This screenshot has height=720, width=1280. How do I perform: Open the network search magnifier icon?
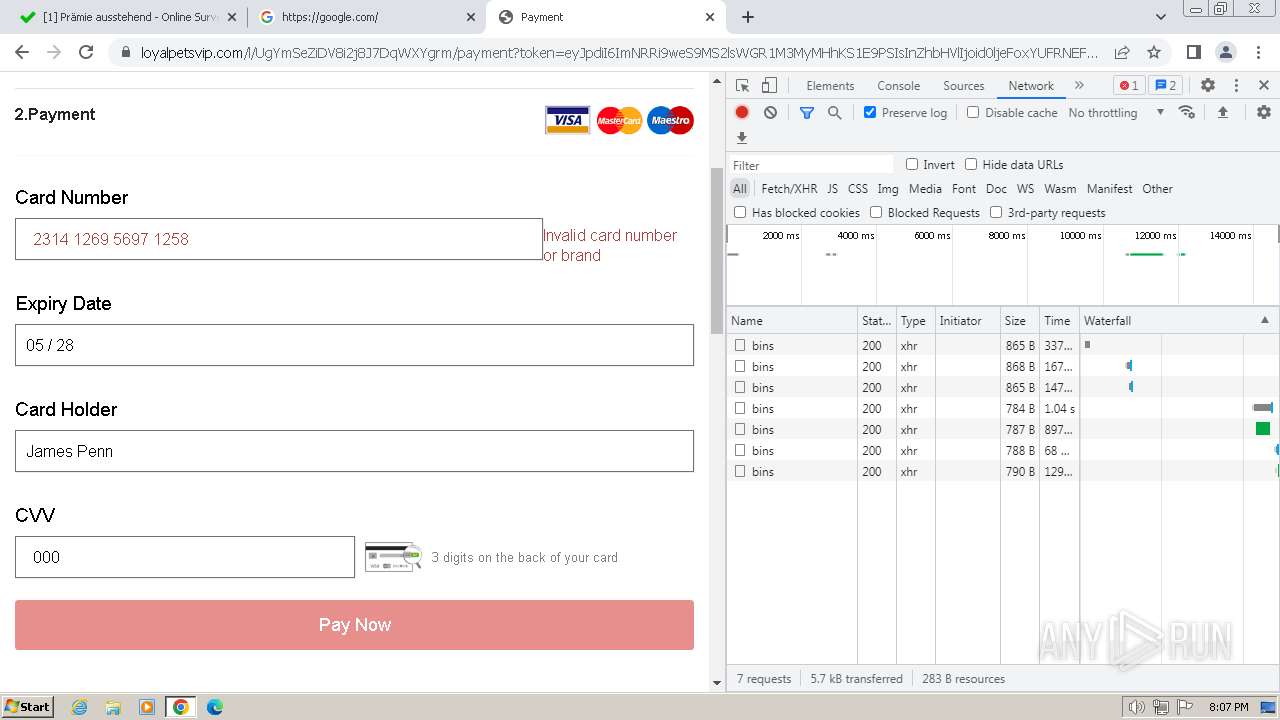click(x=835, y=113)
